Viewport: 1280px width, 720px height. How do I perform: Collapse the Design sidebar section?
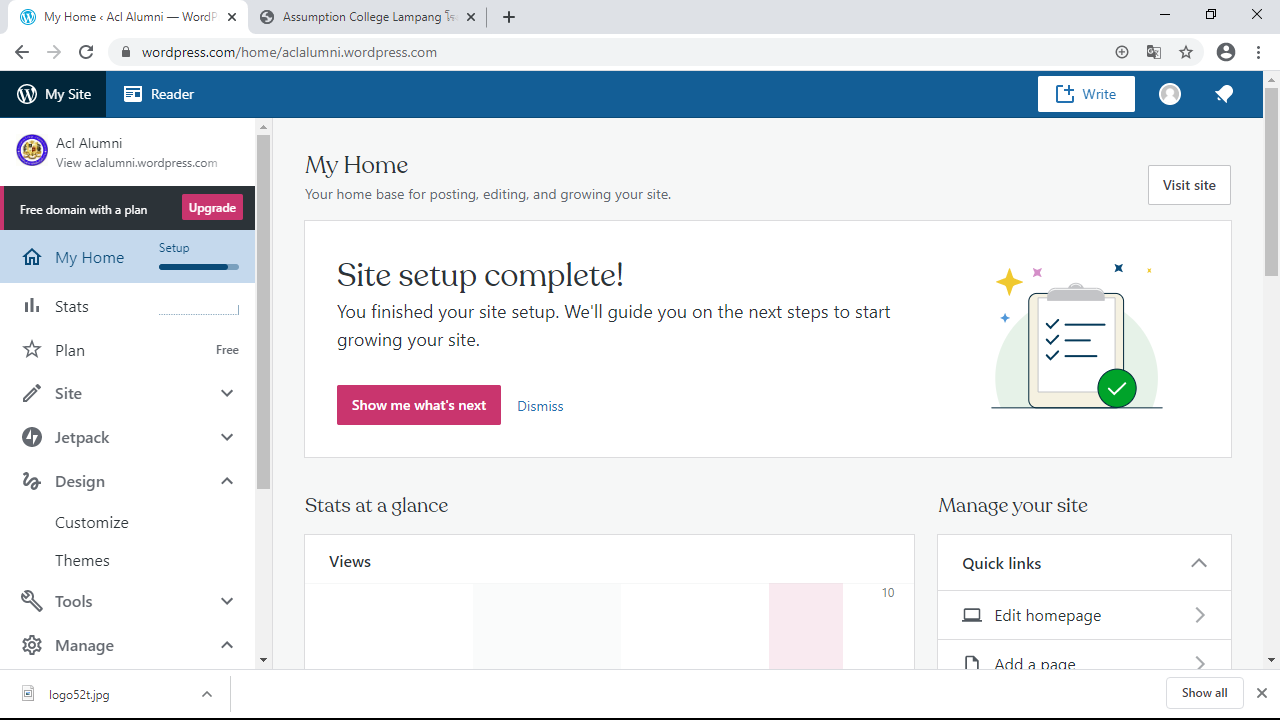point(227,482)
